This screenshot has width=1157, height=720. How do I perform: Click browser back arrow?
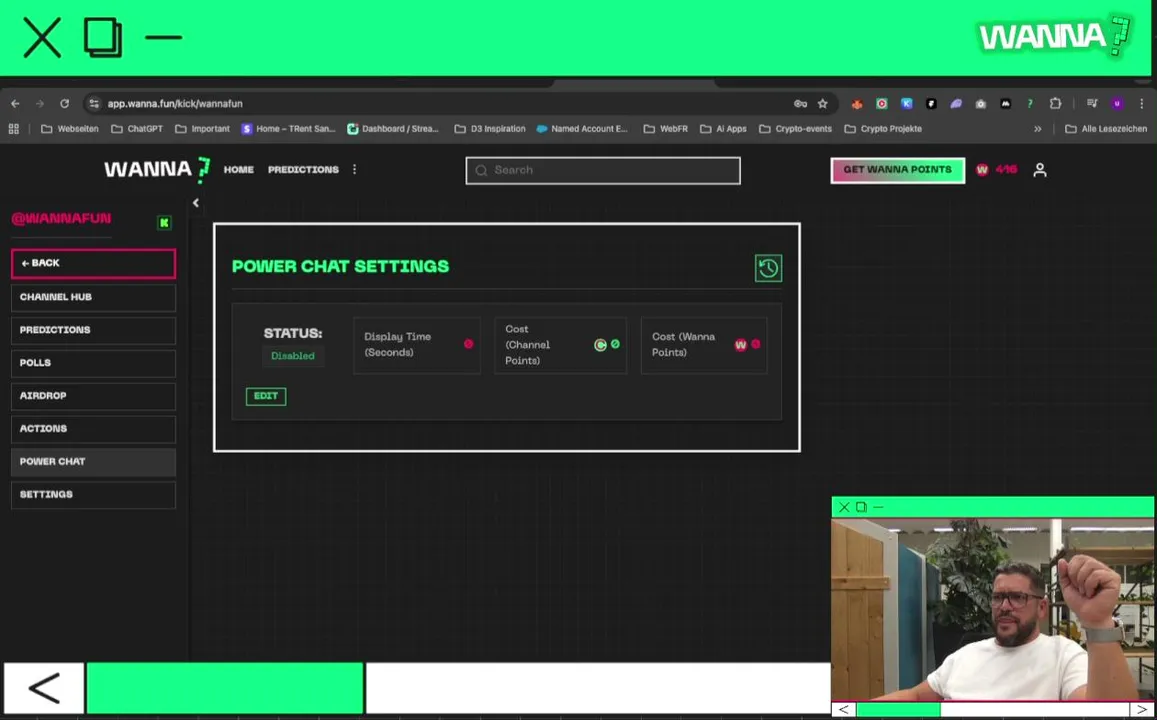click(x=15, y=104)
